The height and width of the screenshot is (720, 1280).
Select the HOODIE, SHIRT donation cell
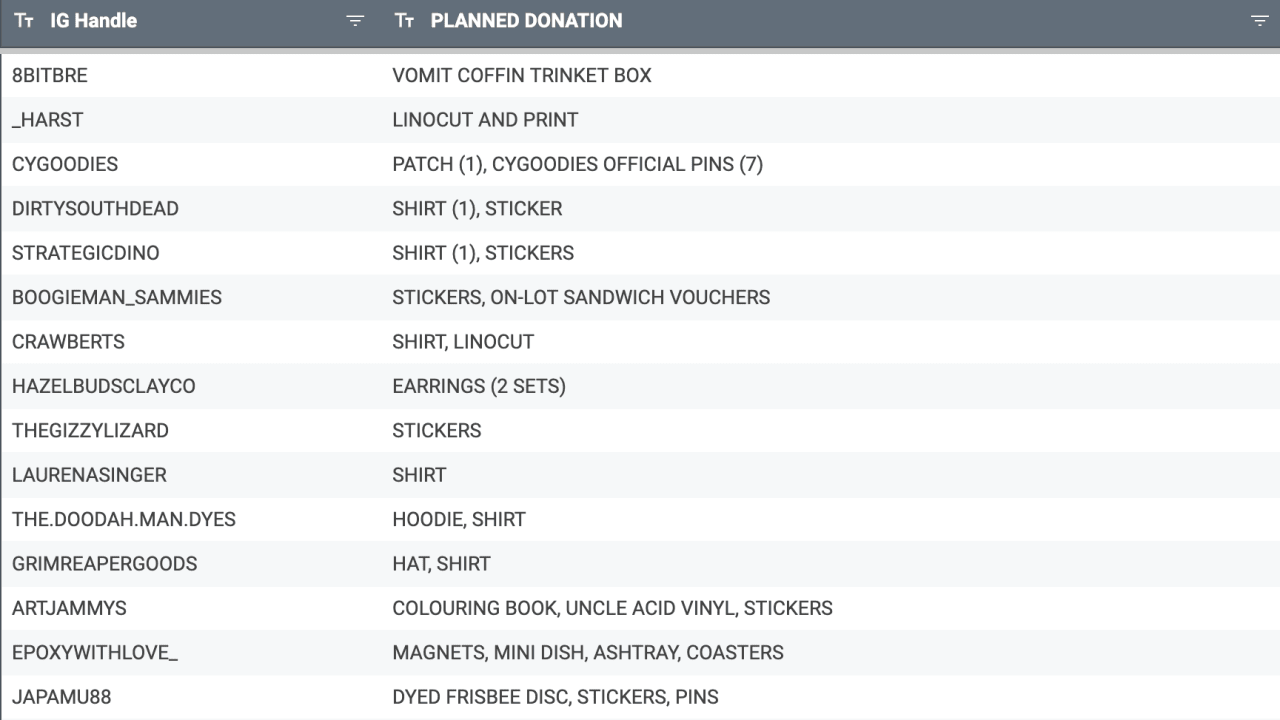pos(459,520)
